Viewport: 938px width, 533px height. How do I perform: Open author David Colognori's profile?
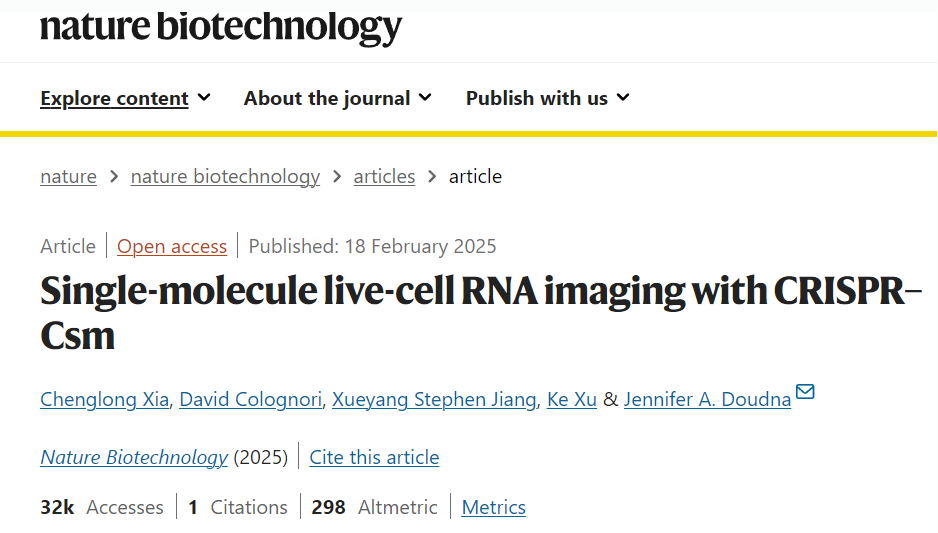252,400
